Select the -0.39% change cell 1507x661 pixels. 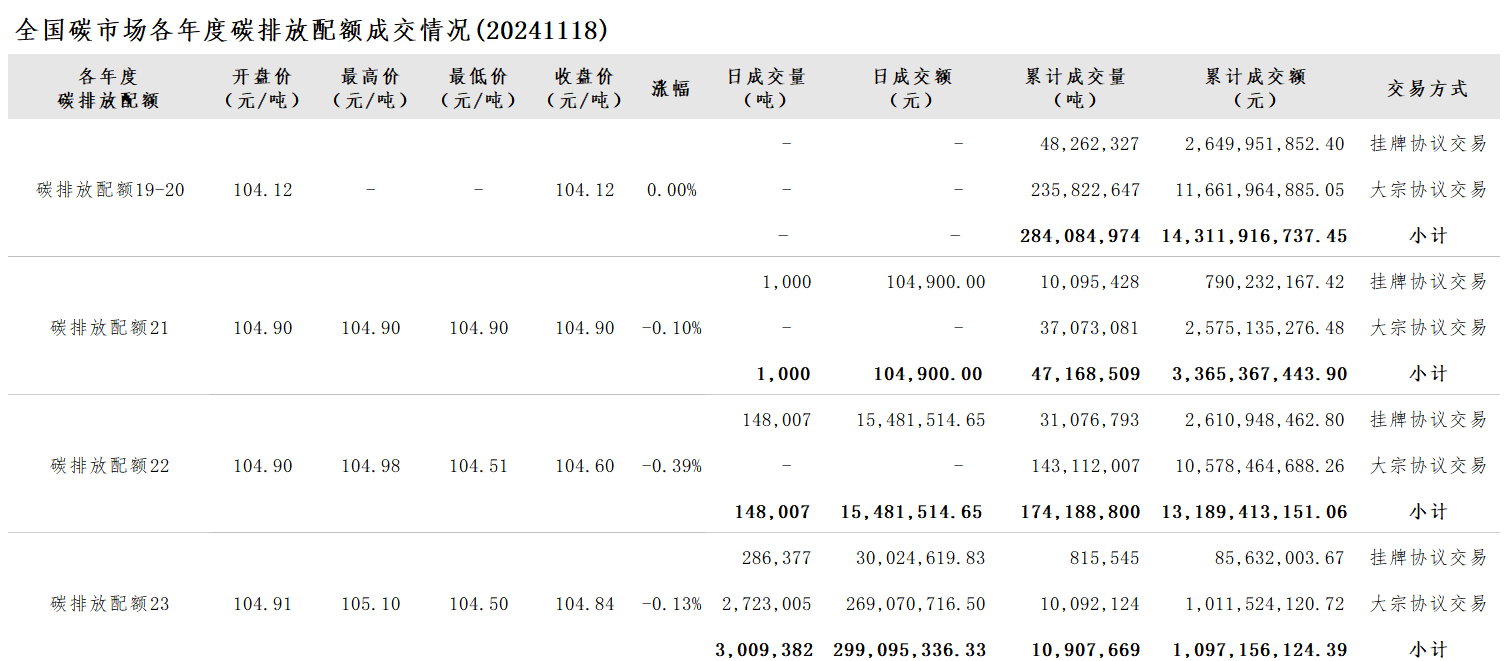pyautogui.click(x=671, y=466)
